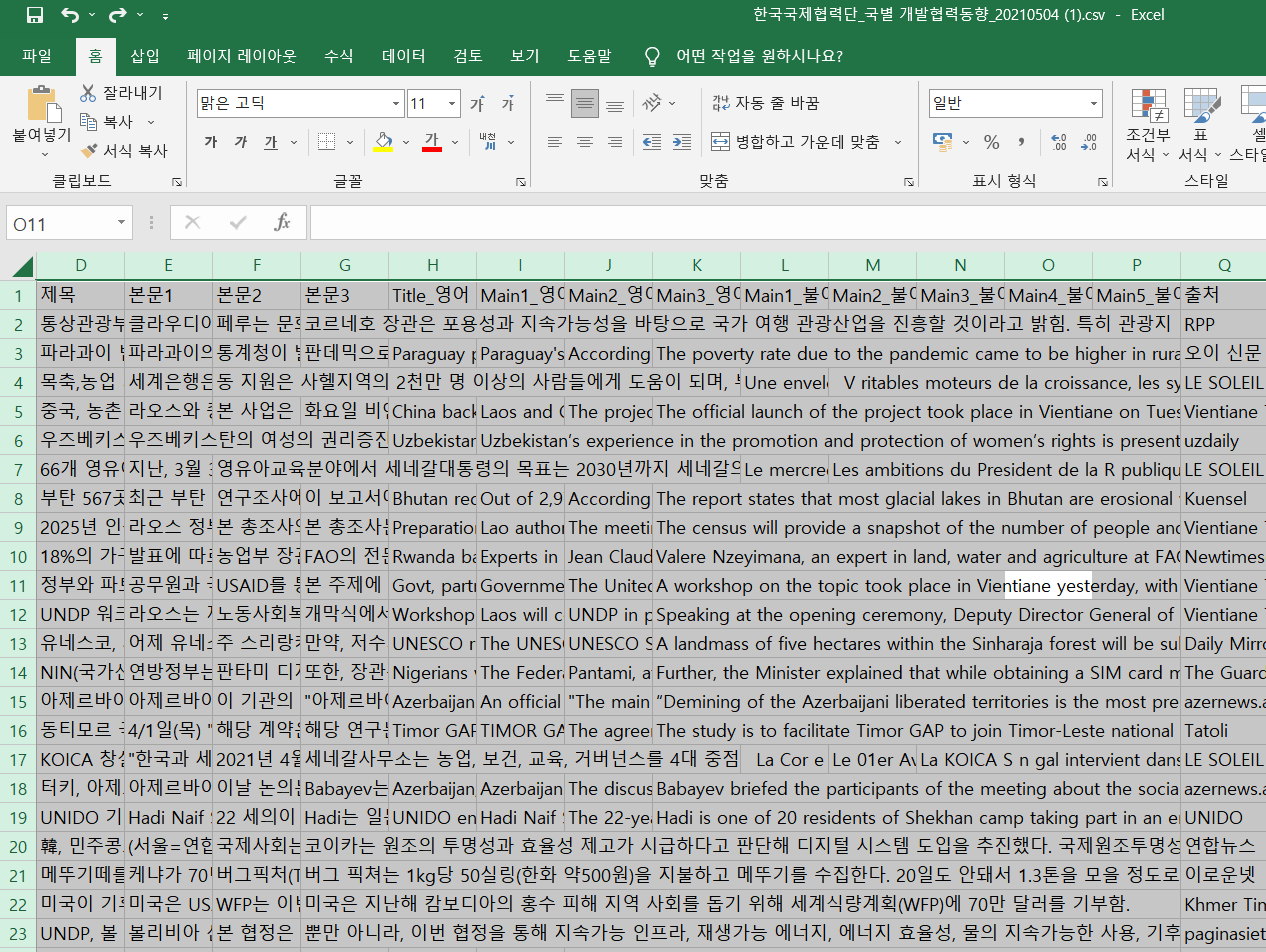
Task: Open fill color palette dropdown arrow
Action: pos(406,142)
